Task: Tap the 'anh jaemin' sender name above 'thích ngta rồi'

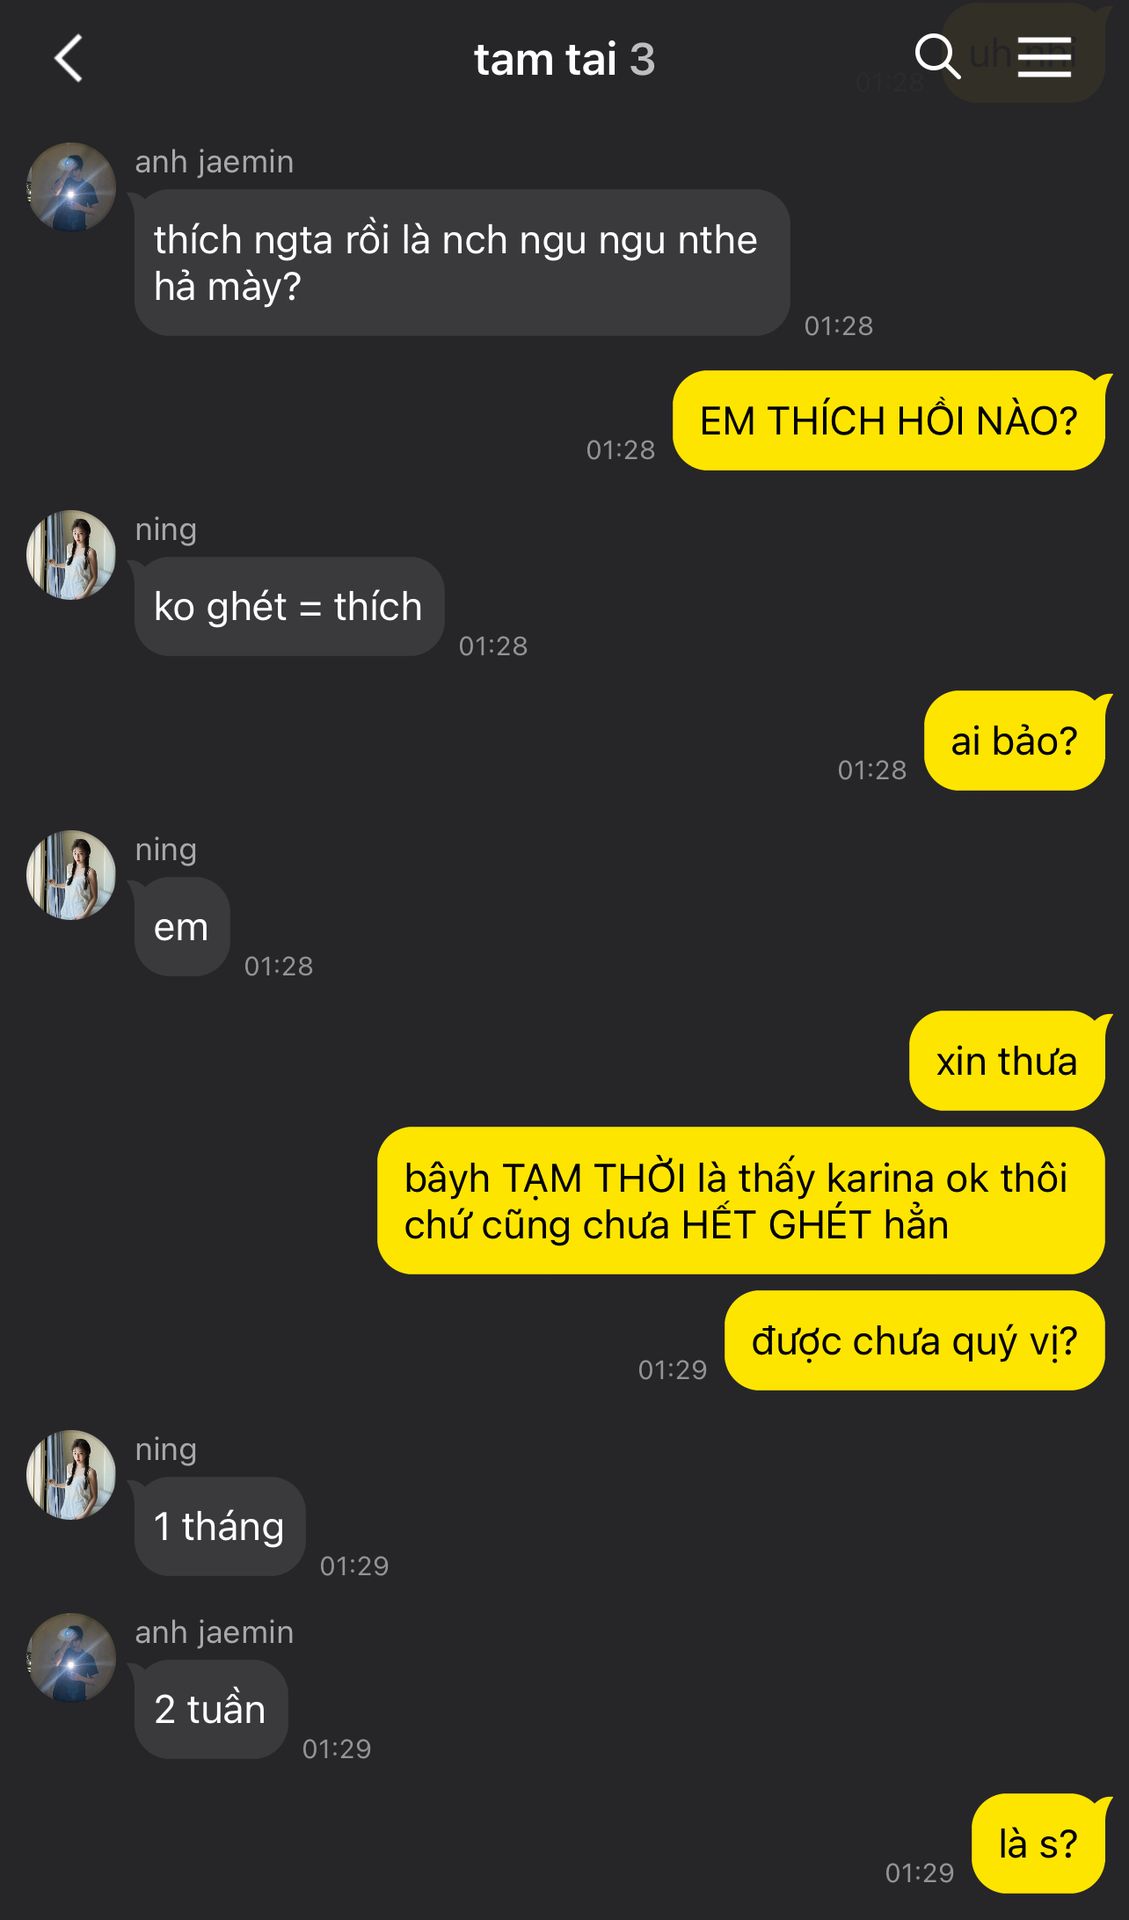Action: pos(214,161)
